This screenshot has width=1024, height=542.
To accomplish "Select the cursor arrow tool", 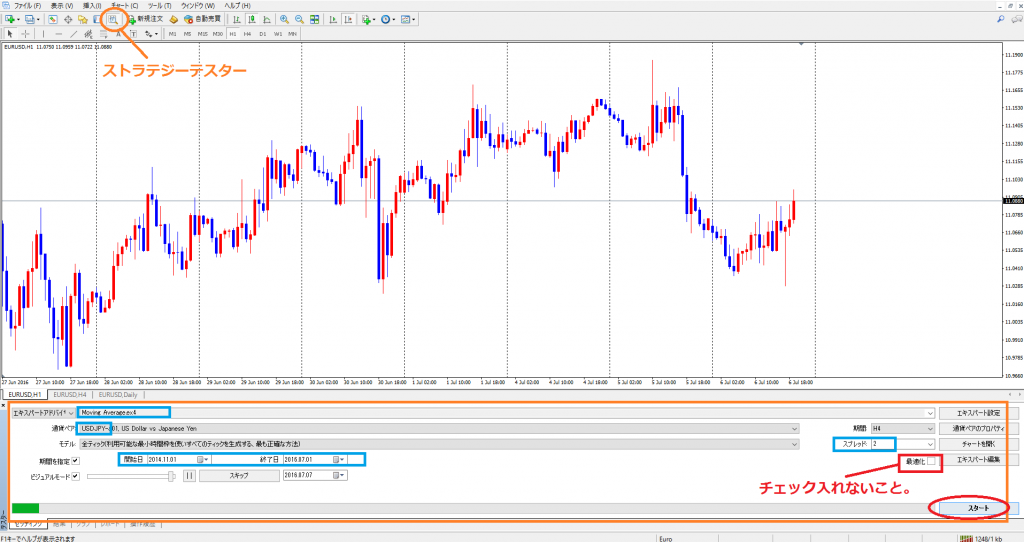I will pyautogui.click(x=10, y=33).
